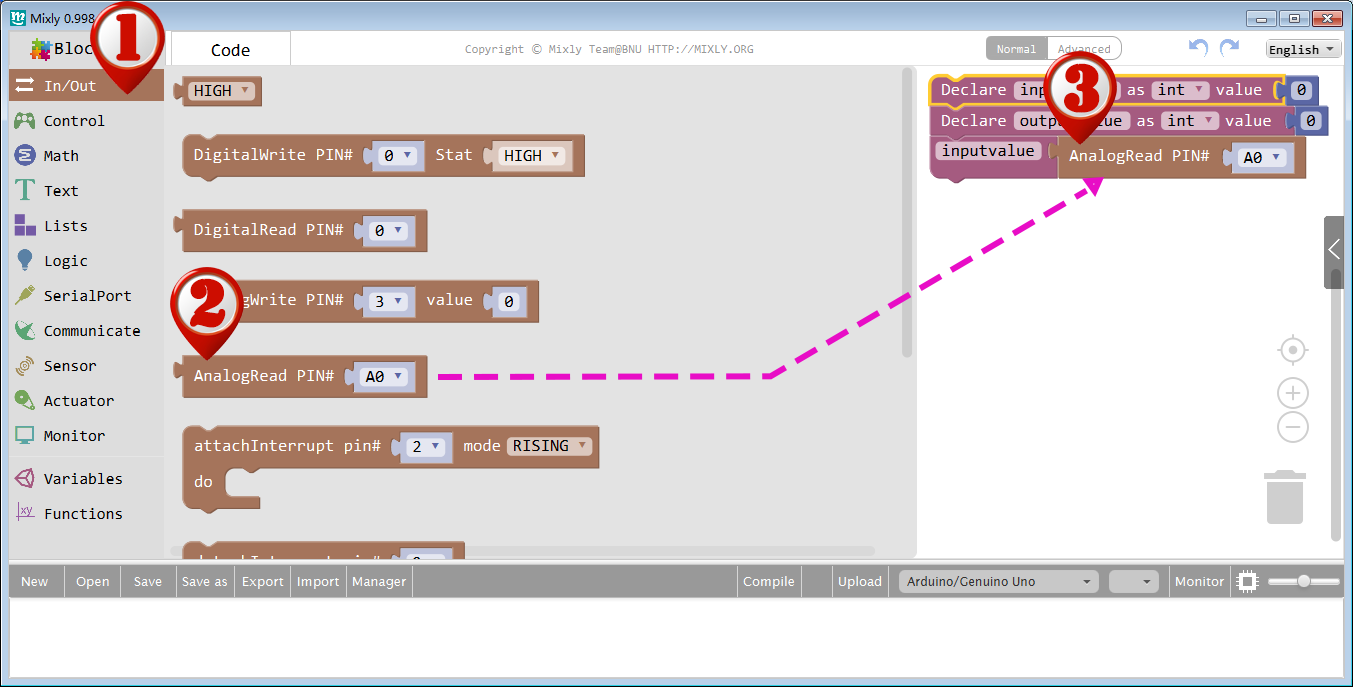
Task: Click the undo arrow icon
Action: 1198,48
